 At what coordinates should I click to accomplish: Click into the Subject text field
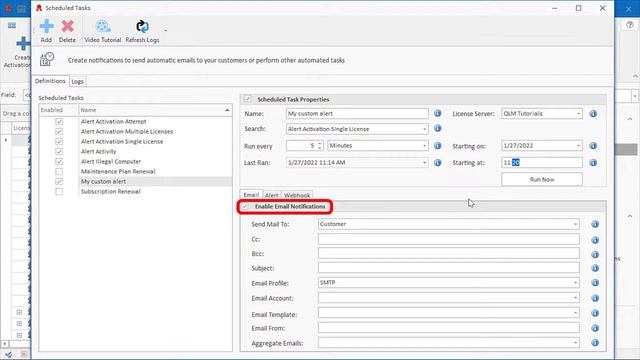tap(449, 268)
